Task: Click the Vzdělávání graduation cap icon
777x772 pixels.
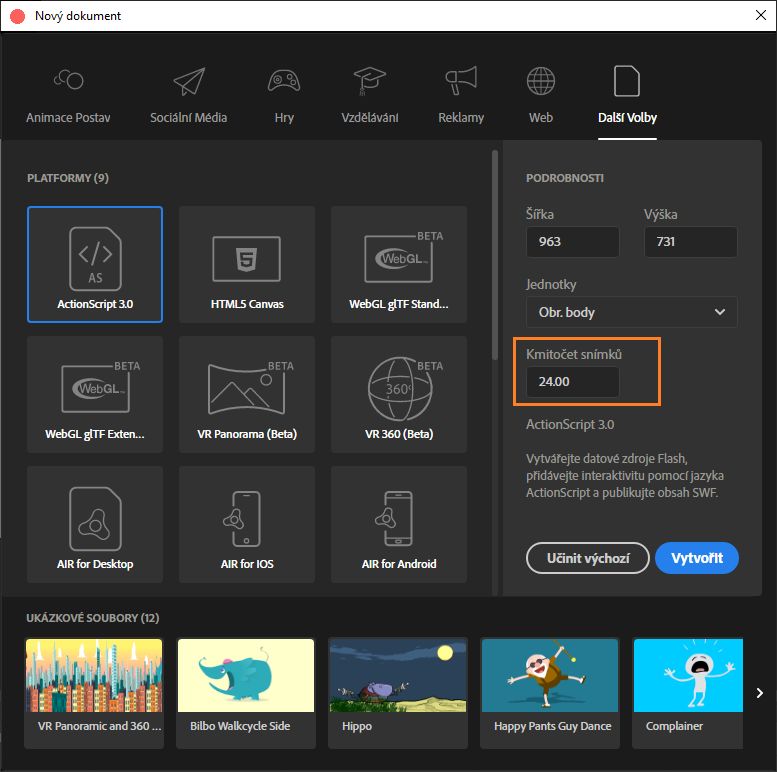Action: coord(370,81)
